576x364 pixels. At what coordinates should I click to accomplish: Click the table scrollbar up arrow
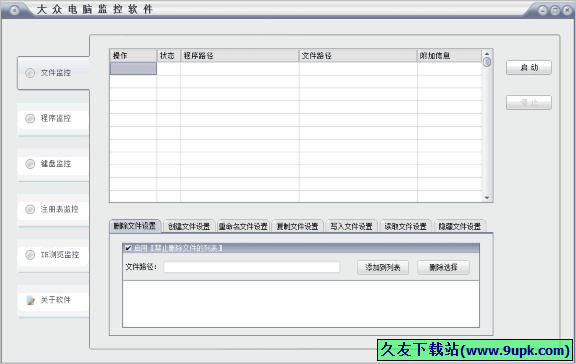(x=487, y=54)
